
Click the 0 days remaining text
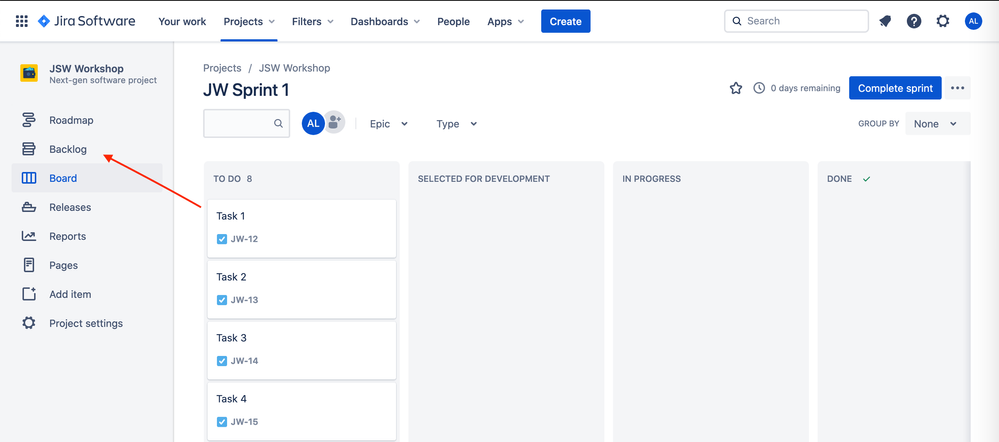click(805, 88)
